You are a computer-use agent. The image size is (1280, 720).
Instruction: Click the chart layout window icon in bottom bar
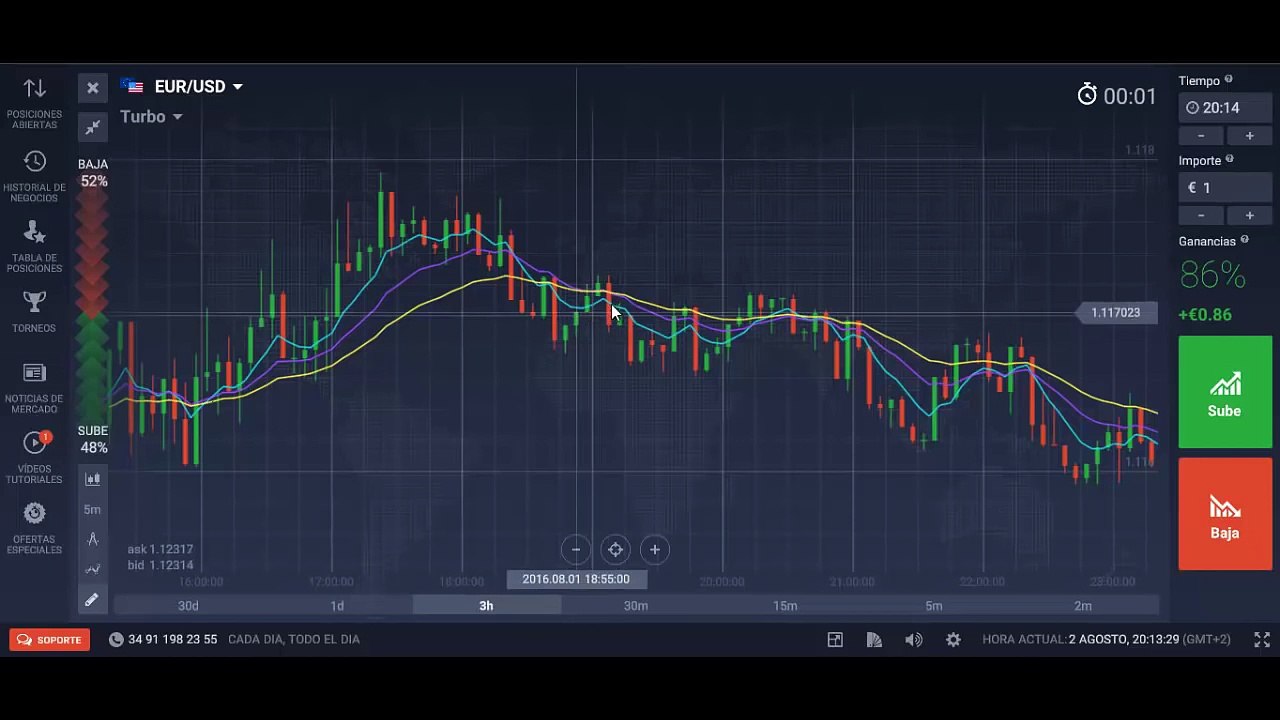[835, 640]
